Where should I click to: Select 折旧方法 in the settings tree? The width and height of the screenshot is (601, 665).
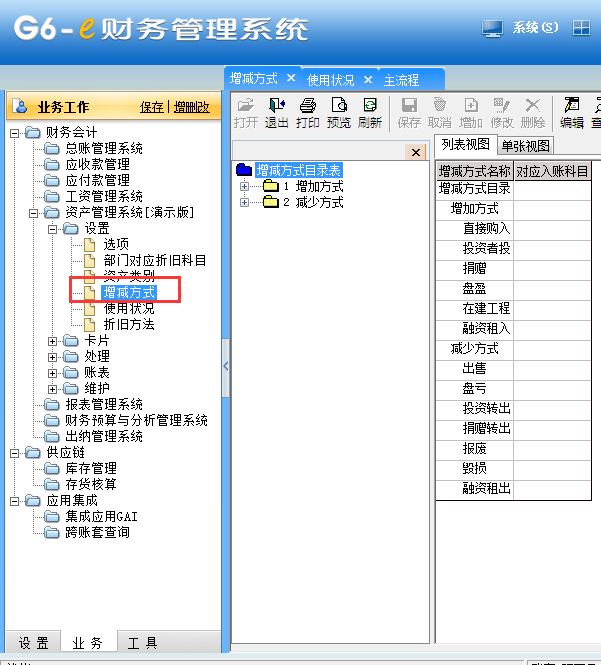[129, 324]
